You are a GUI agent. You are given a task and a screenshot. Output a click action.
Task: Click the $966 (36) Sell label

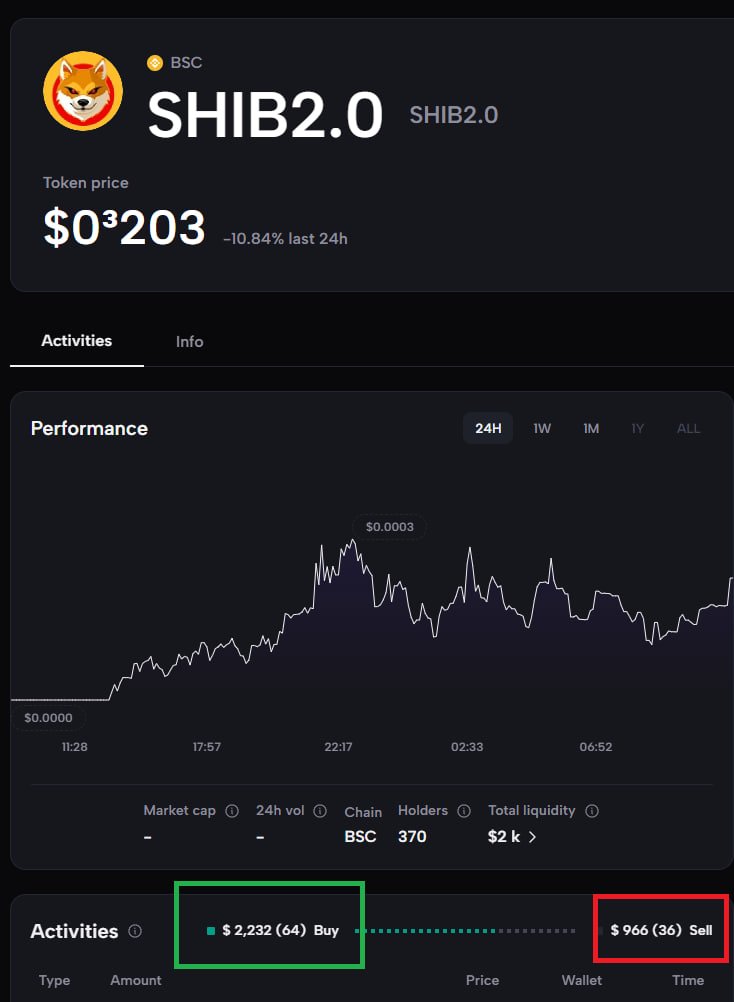coord(661,930)
